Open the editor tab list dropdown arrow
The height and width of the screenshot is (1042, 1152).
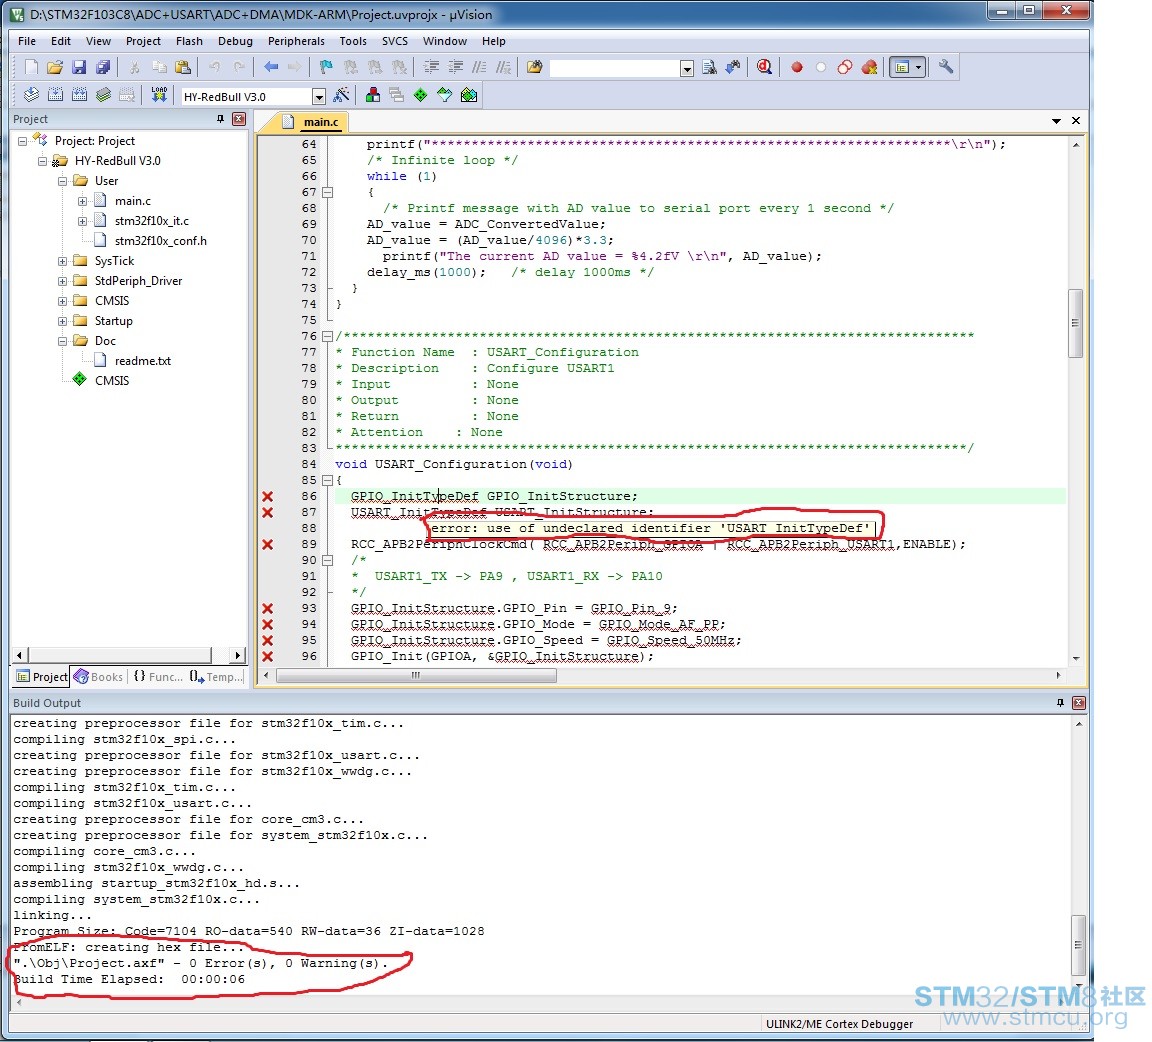click(x=1056, y=121)
